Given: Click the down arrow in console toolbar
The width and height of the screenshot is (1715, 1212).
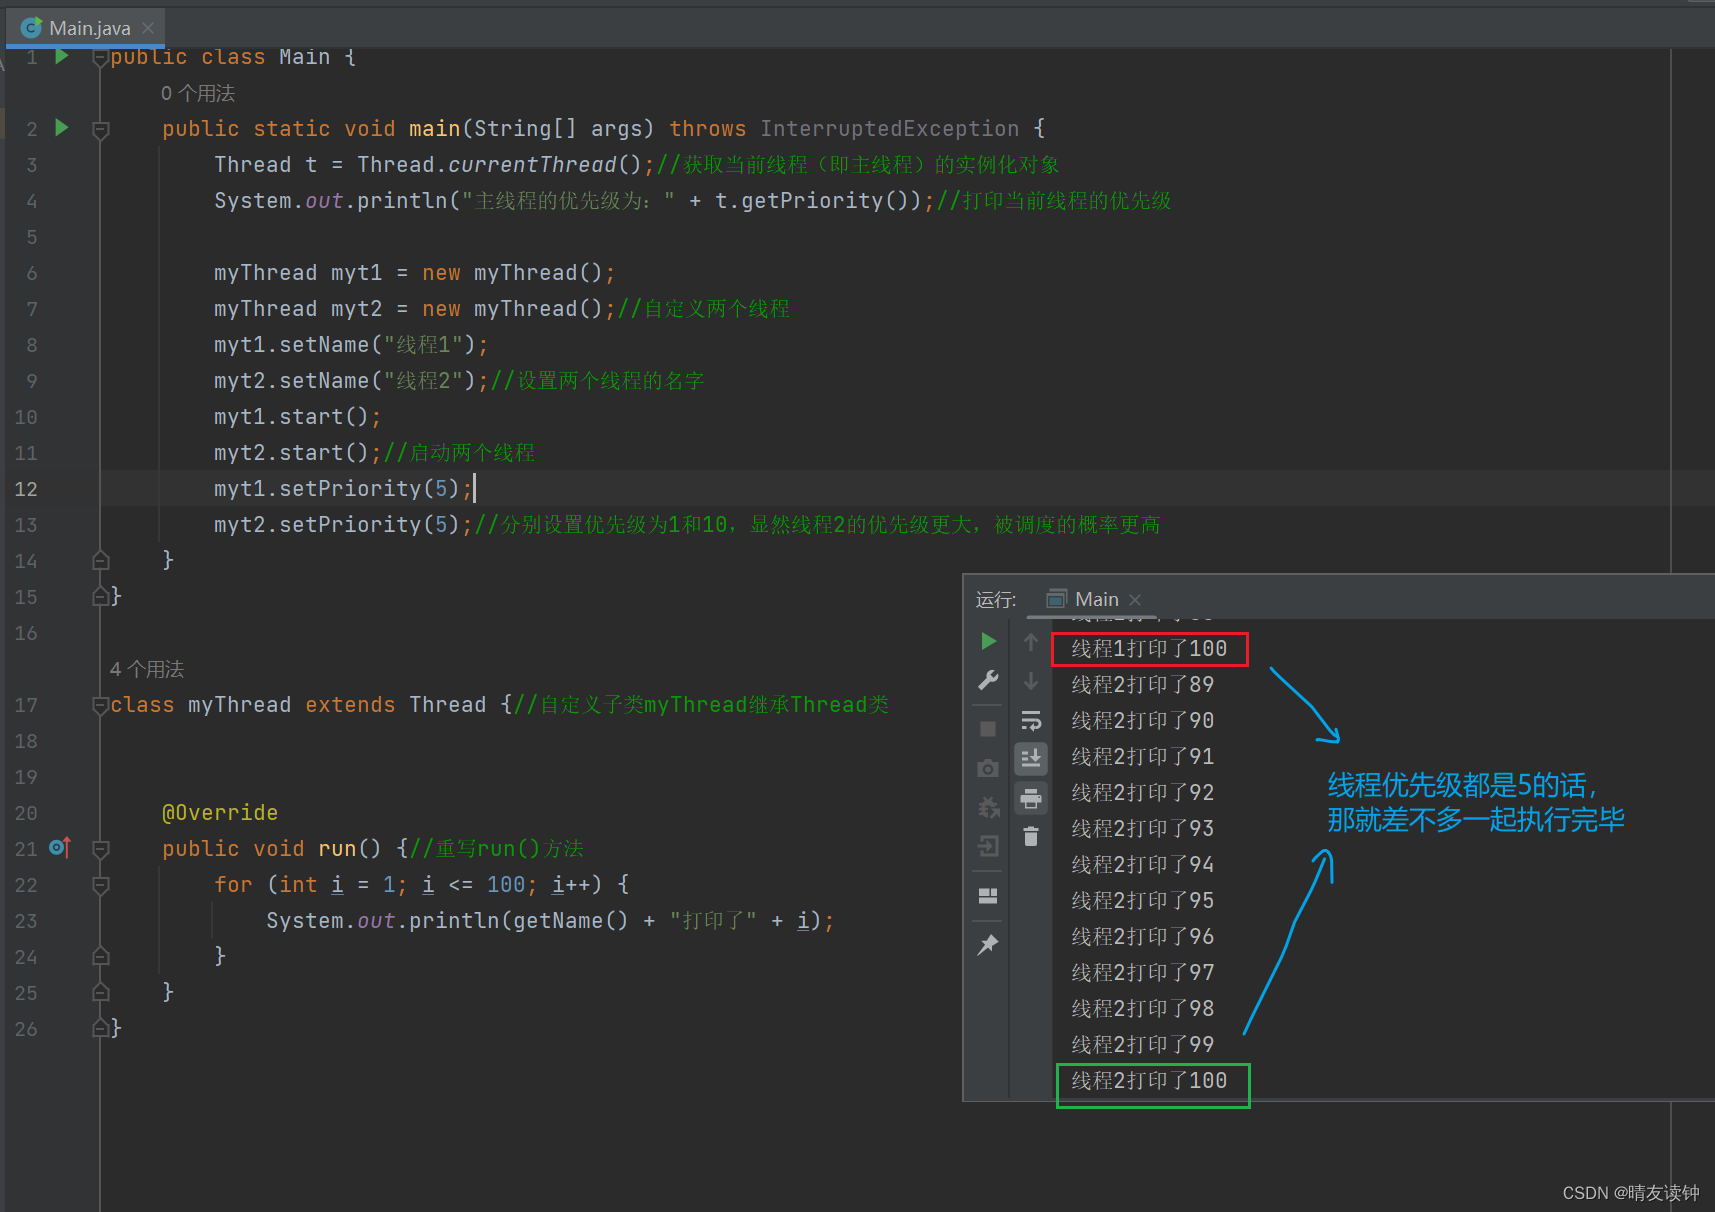Looking at the screenshot, I should coord(1031,681).
